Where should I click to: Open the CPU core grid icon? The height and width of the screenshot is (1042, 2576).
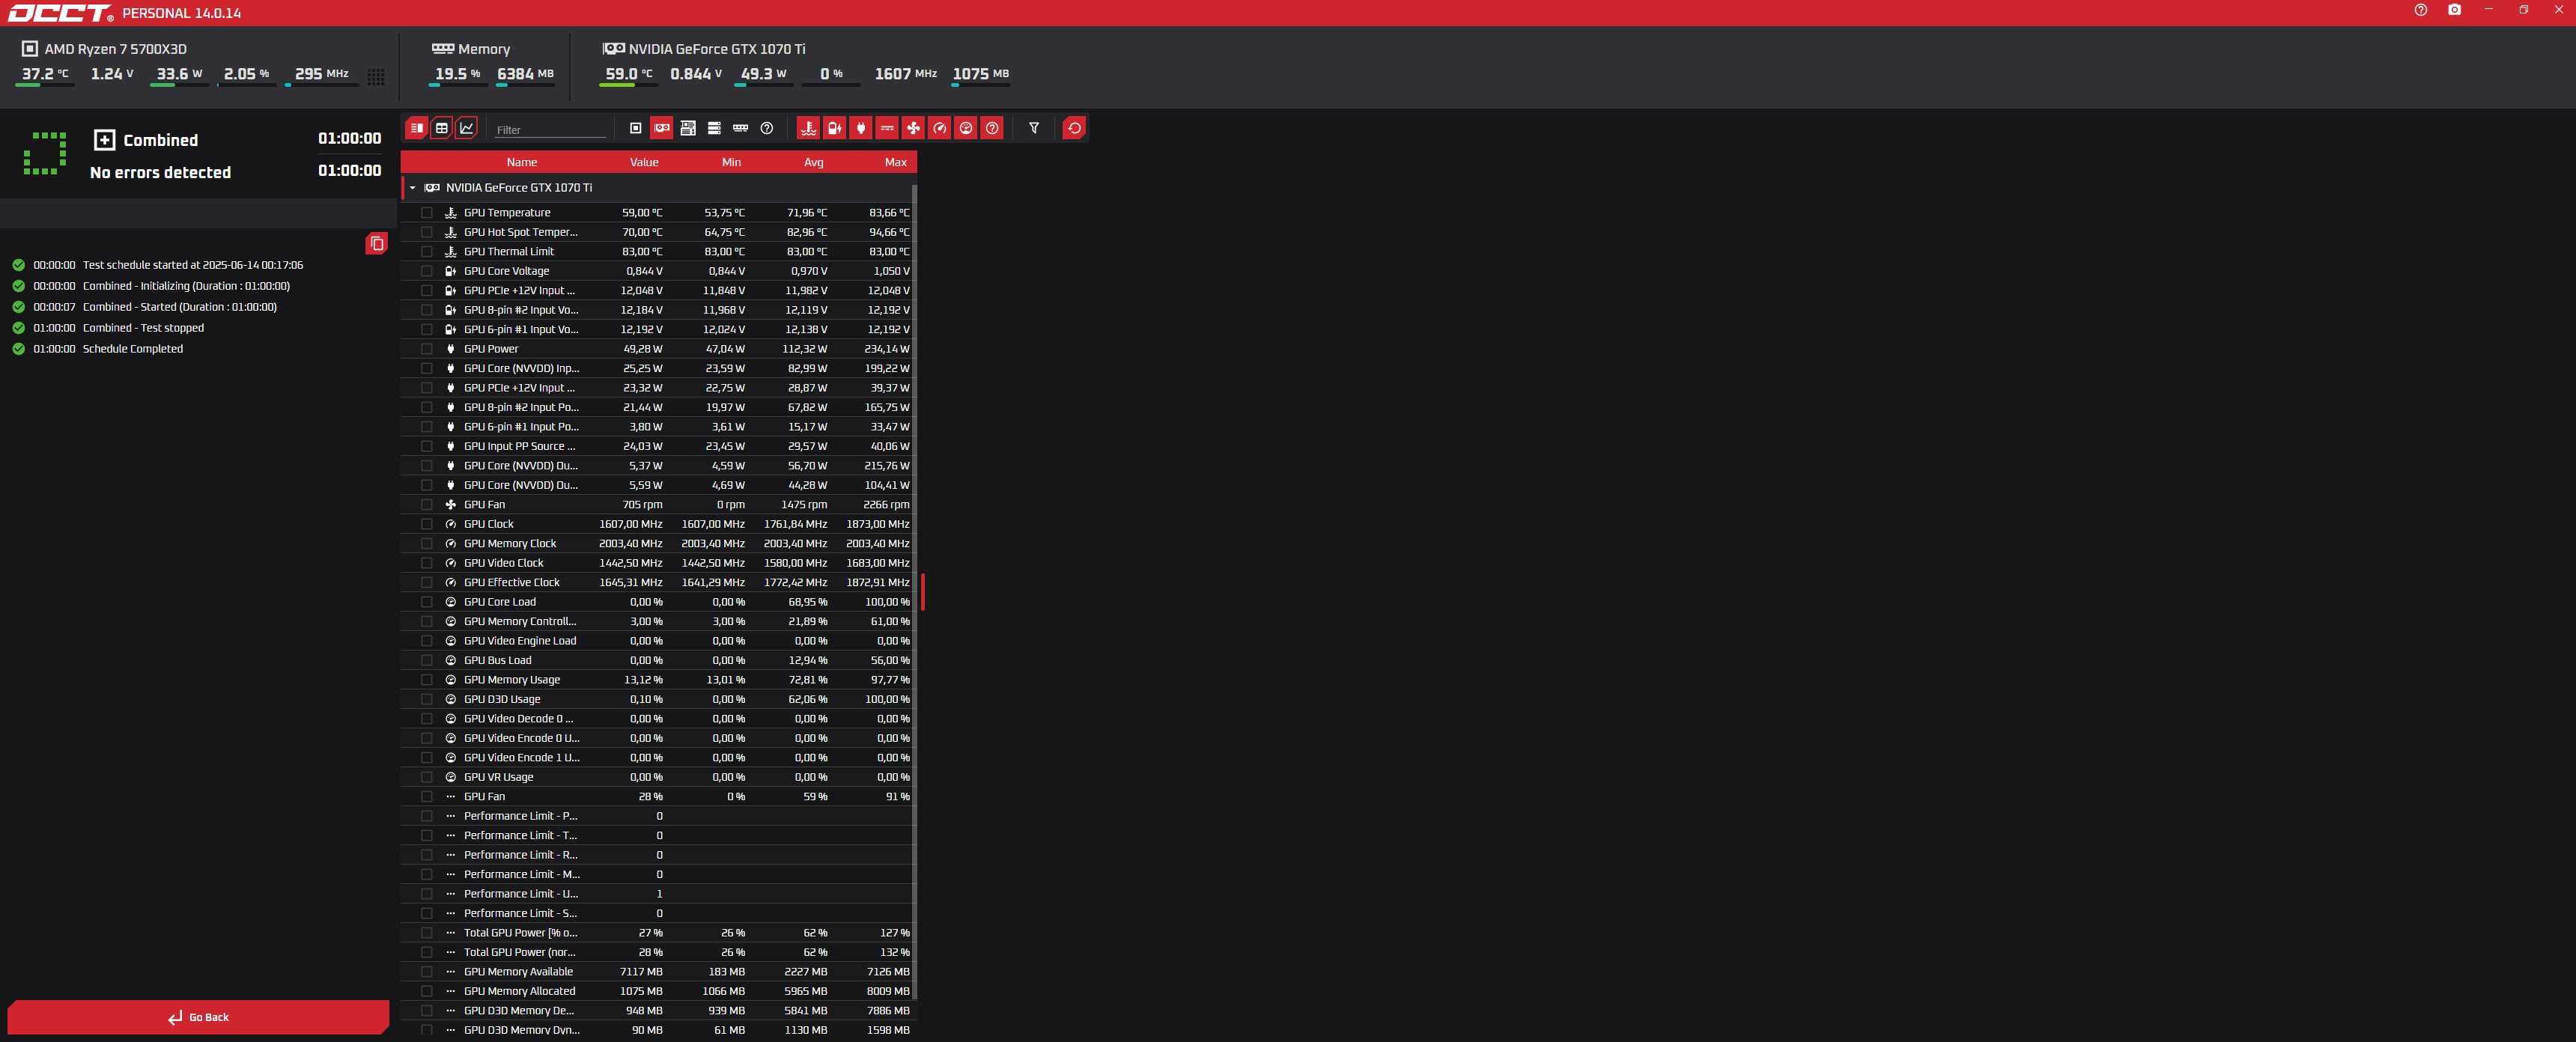pyautogui.click(x=376, y=76)
